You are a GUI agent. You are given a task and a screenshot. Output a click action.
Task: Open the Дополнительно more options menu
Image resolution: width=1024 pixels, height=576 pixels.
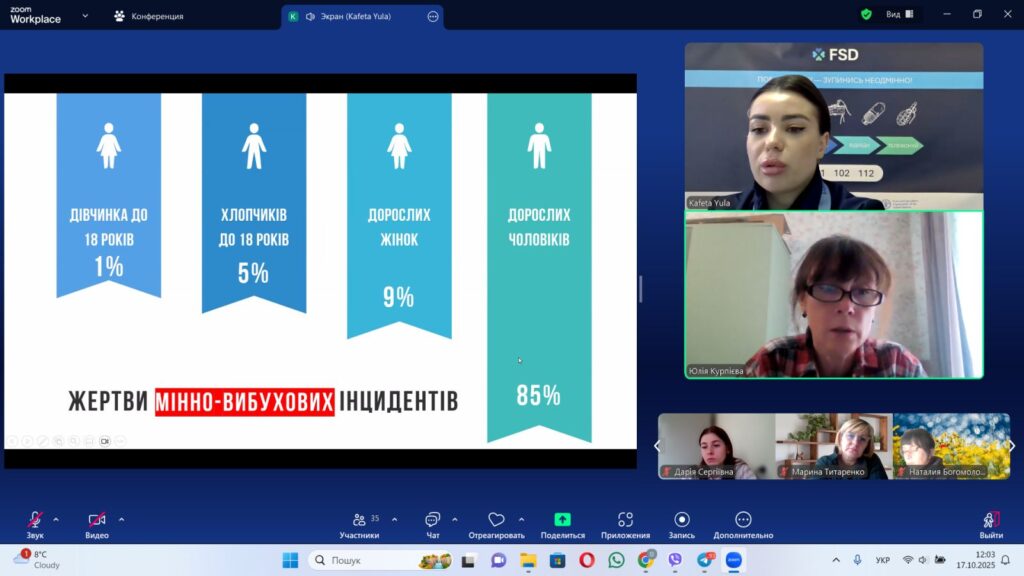point(743,524)
